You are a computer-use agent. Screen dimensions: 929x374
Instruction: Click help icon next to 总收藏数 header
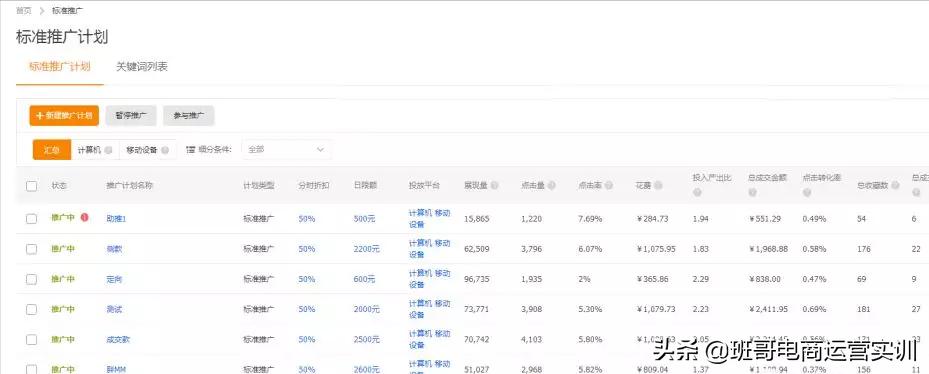pos(895,186)
